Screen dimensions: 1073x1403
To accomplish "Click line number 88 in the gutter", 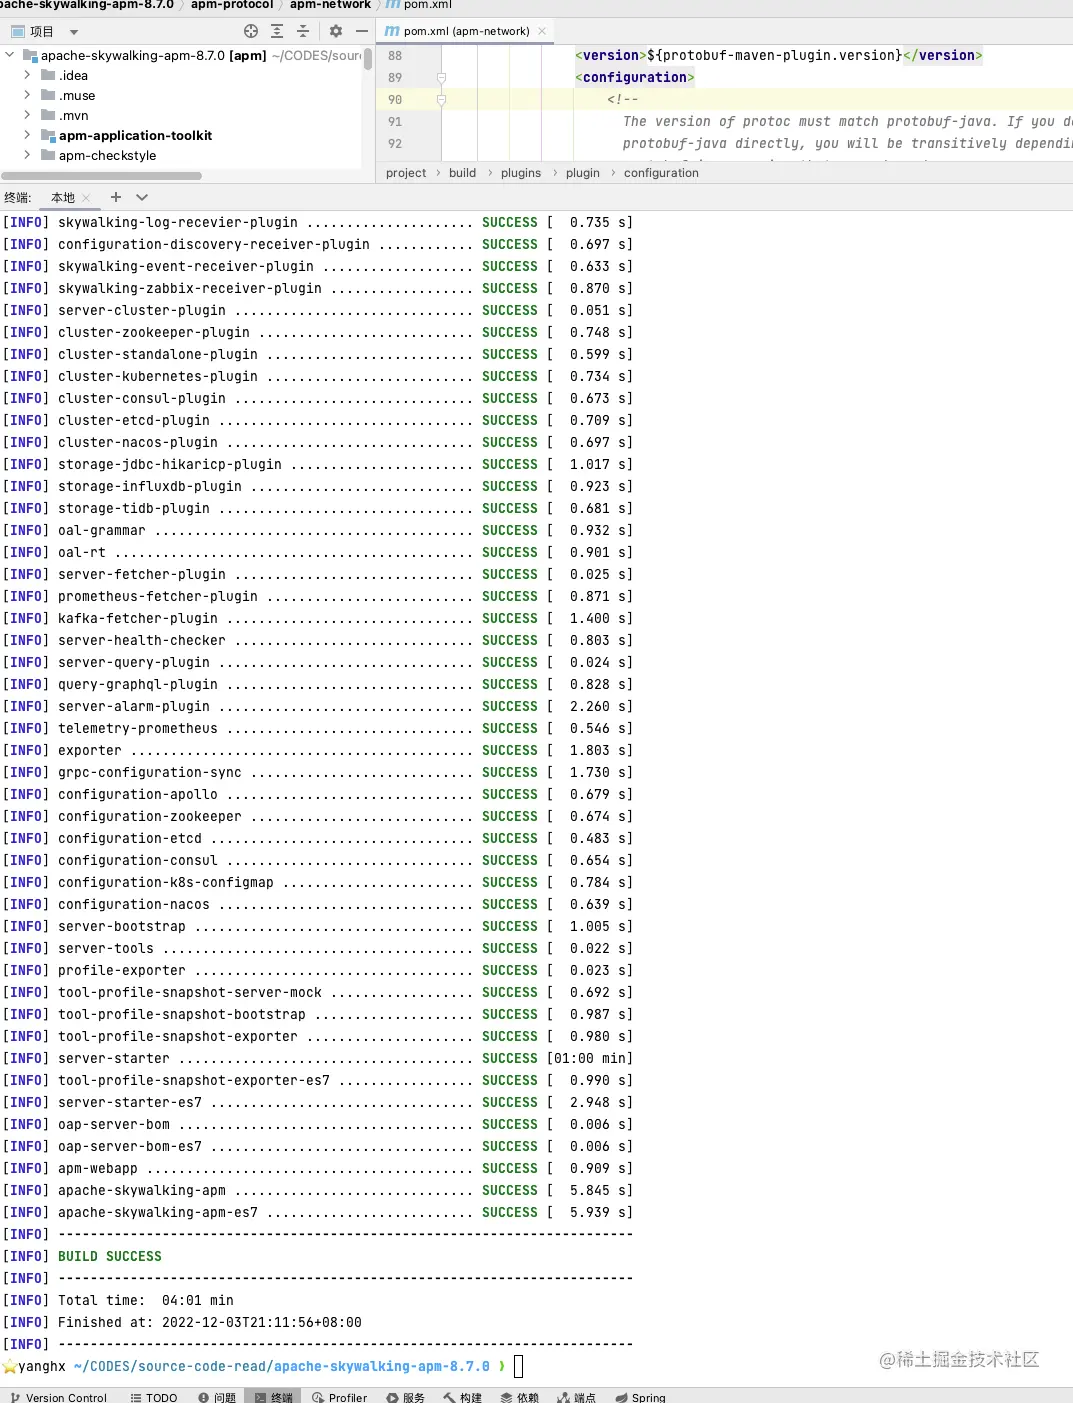I will (395, 56).
